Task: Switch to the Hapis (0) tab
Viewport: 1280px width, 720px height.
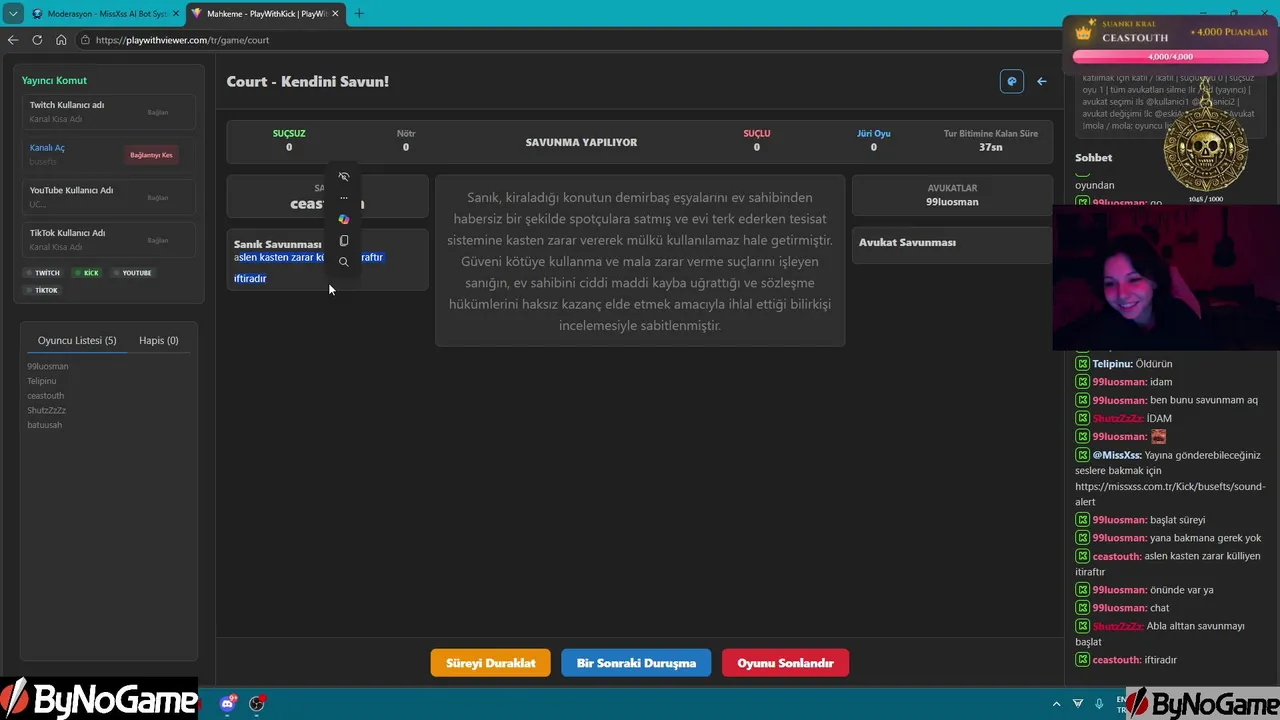Action: pyautogui.click(x=158, y=341)
